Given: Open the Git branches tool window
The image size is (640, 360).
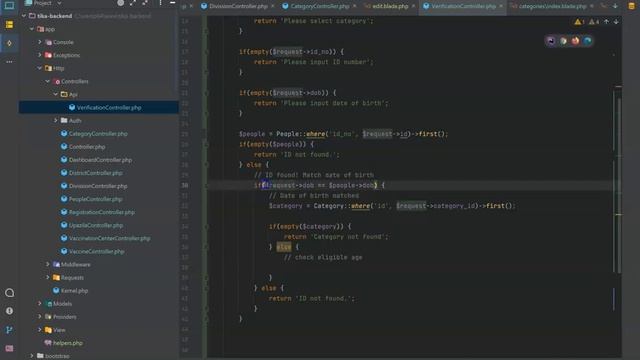Looking at the screenshot, I should pyautogui.click(x=9, y=329).
